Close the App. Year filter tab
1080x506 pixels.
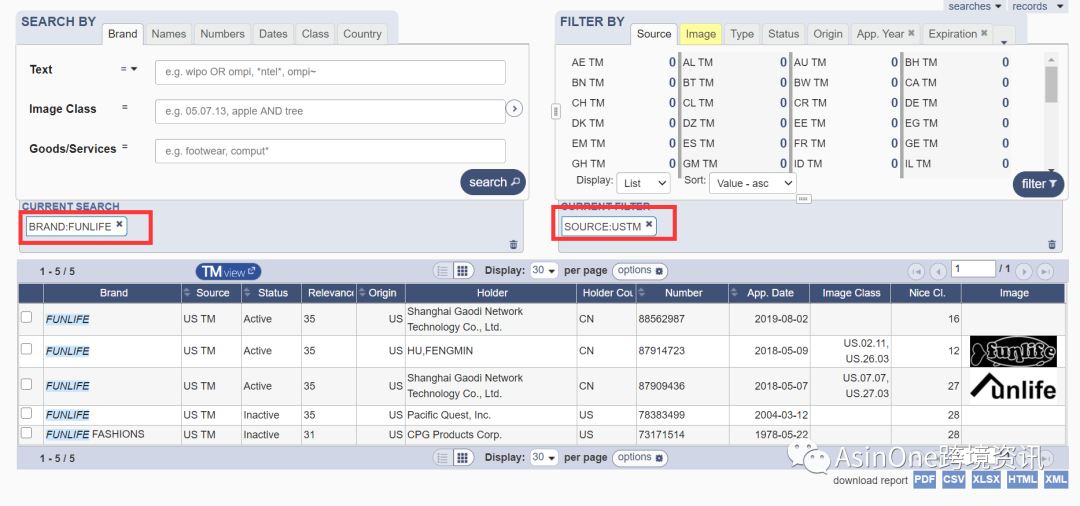click(911, 33)
